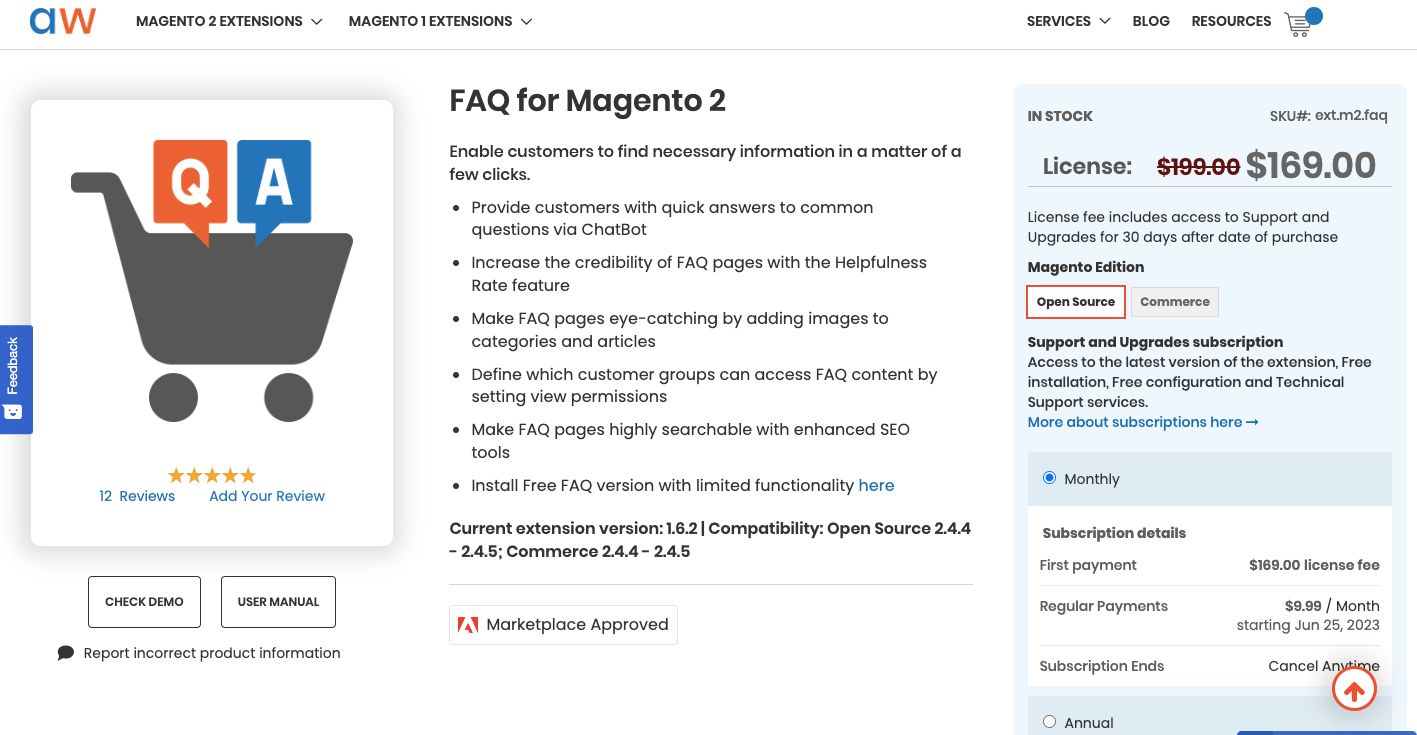Open the 'More about subscriptions here' link
Viewport: 1417px width, 735px height.
tap(1134, 422)
